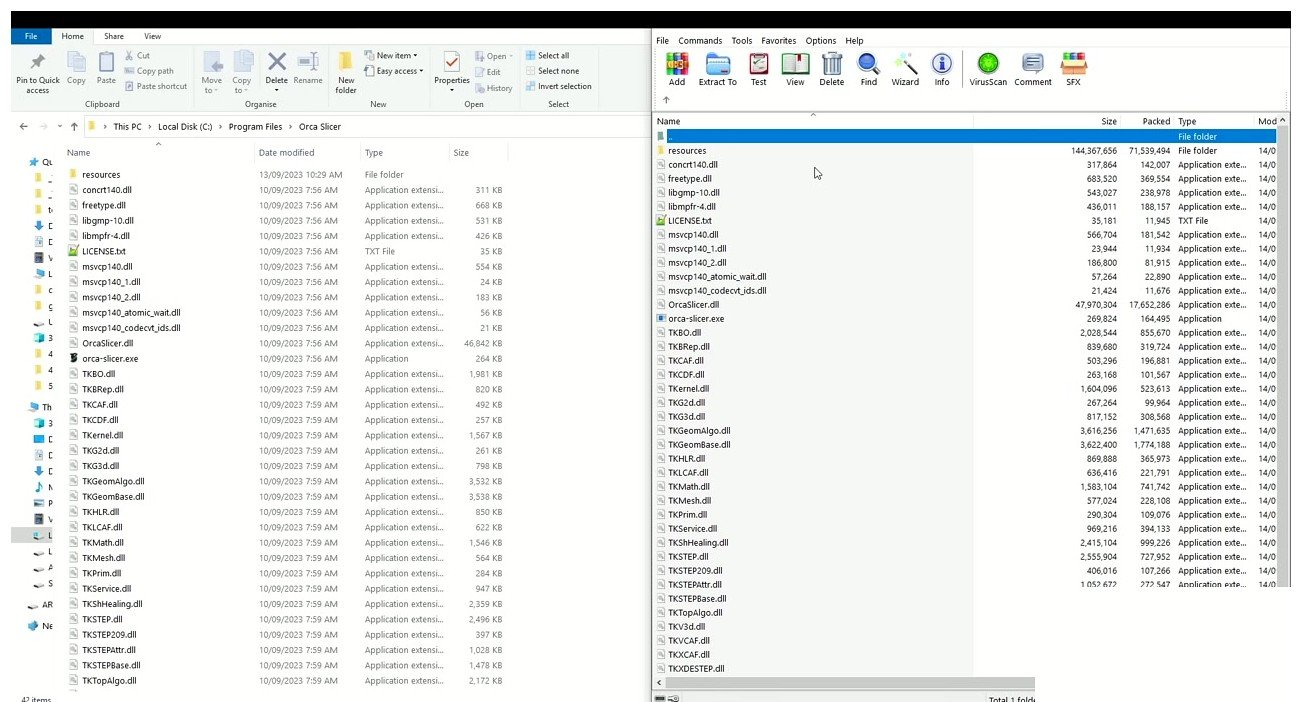The height and width of the screenshot is (702, 1302).
Task: Click the Add icon in WinRAR toolbar
Action: (x=677, y=69)
